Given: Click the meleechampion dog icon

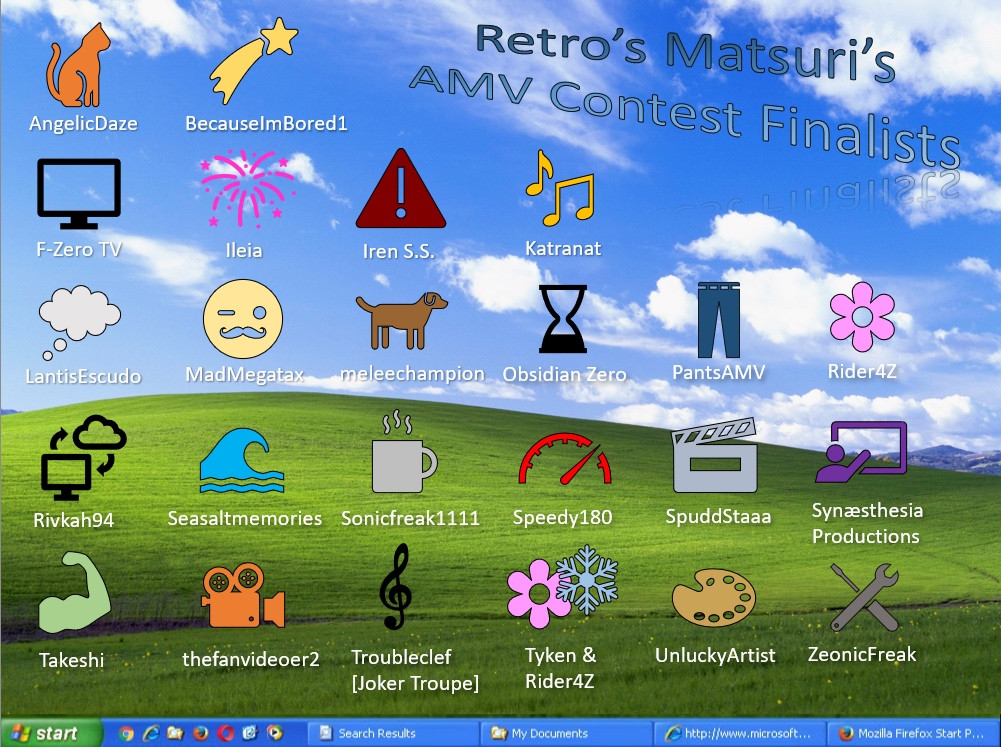Looking at the screenshot, I should pyautogui.click(x=402, y=321).
